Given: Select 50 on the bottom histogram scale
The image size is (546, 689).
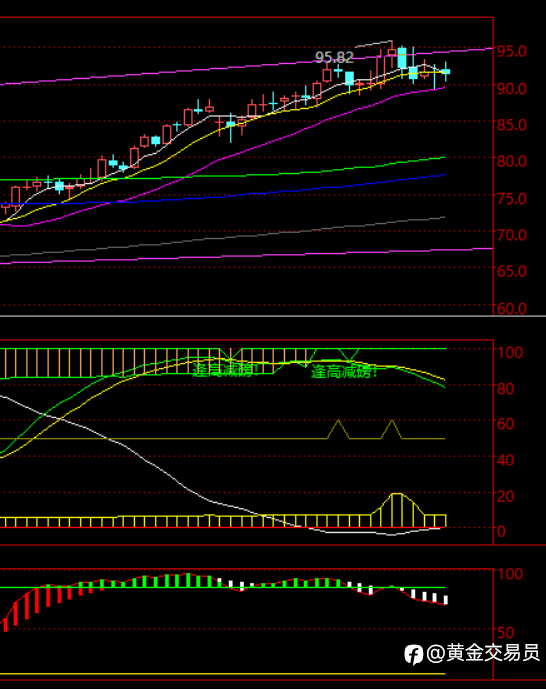Looking at the screenshot, I should click(506, 633).
